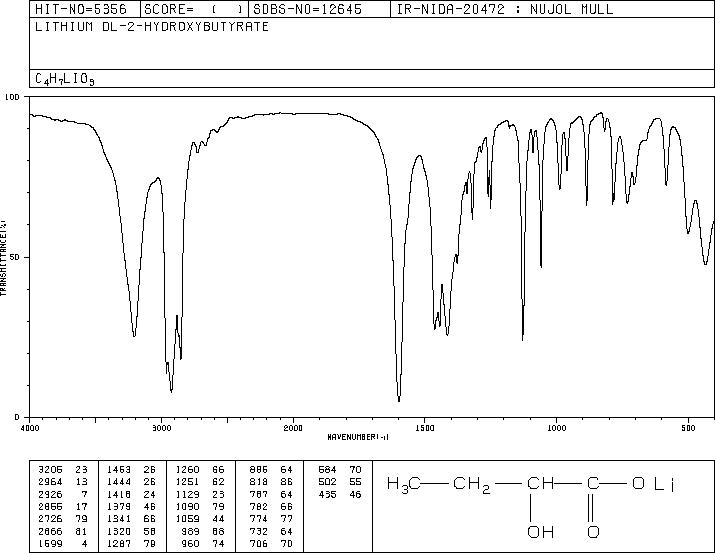This screenshot has width=715, height=553.
Task: Select the 732 peak row
Action: [x=271, y=532]
